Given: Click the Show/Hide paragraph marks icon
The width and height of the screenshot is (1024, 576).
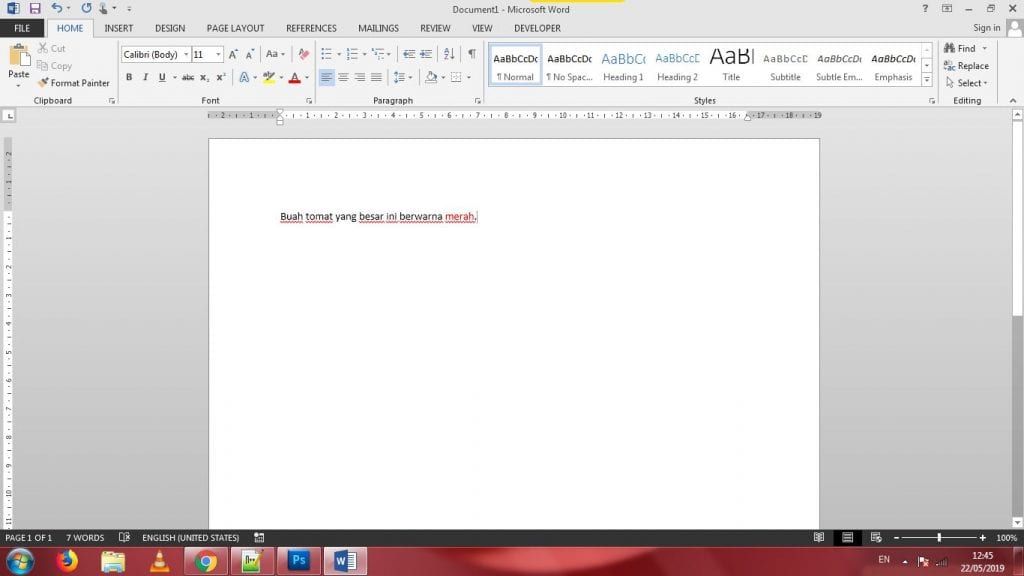Looking at the screenshot, I should [x=471, y=54].
